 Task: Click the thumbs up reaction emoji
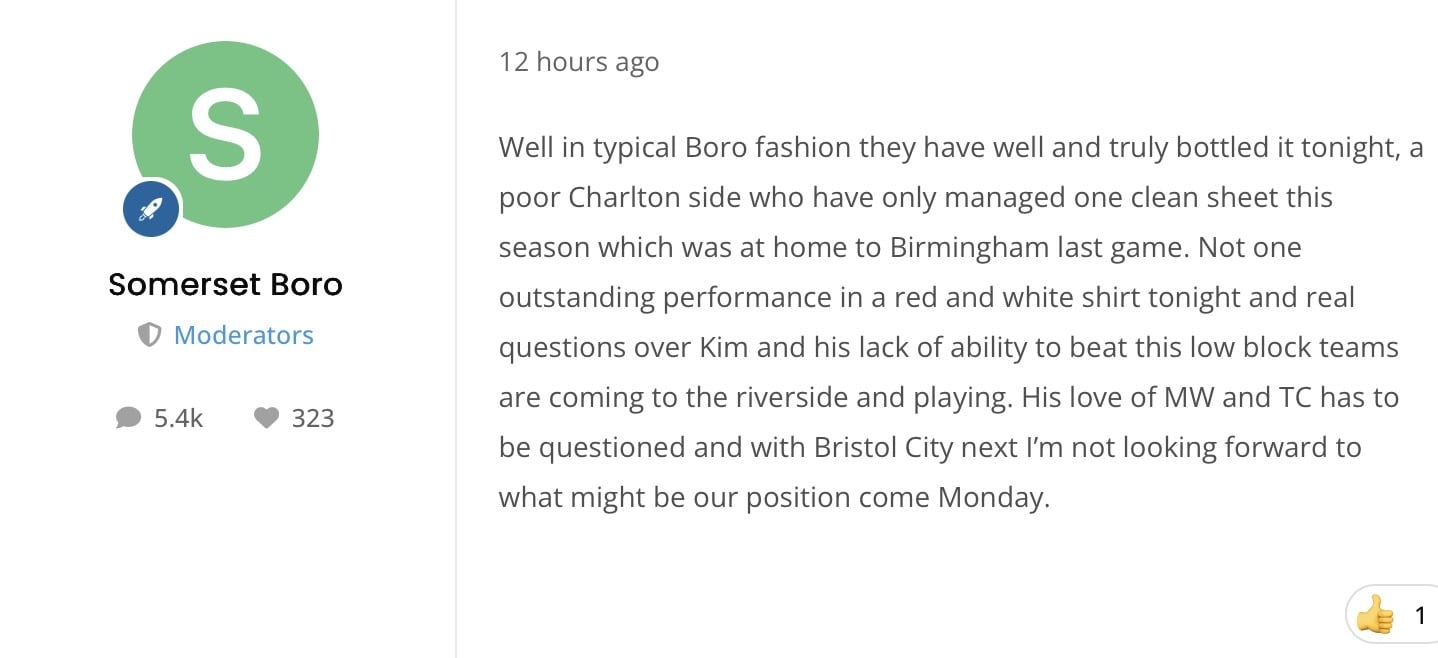1375,614
